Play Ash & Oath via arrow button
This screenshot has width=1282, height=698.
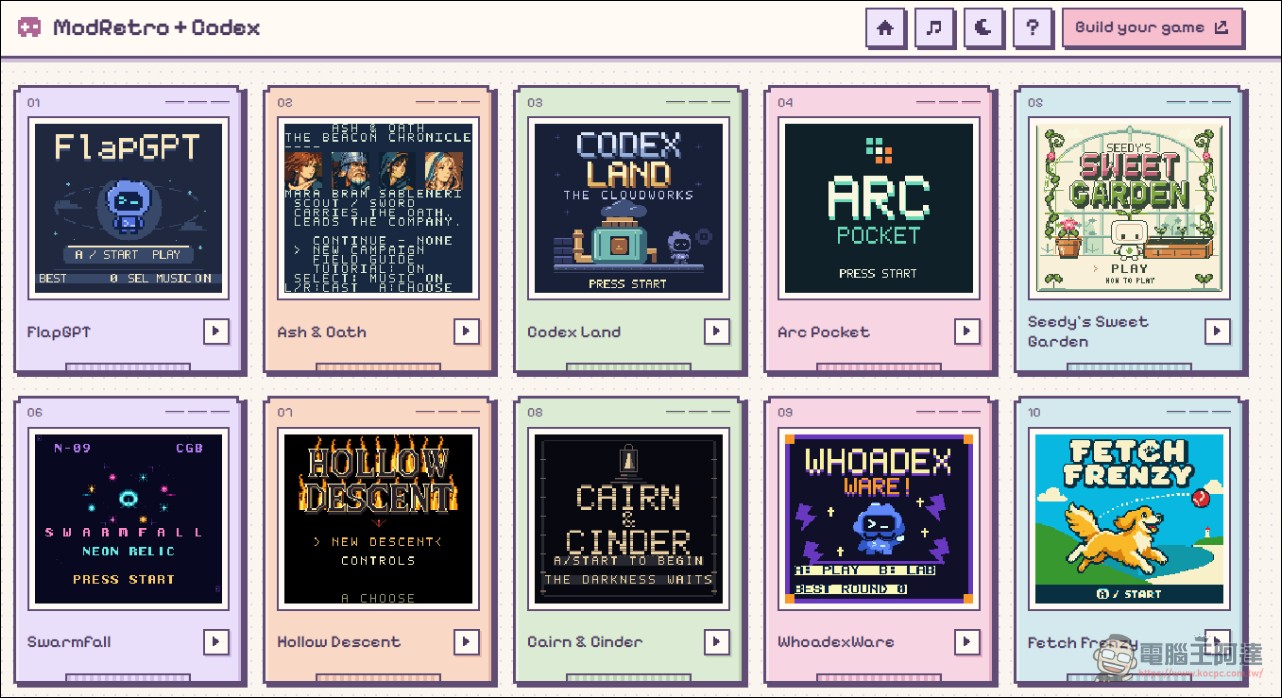point(467,331)
